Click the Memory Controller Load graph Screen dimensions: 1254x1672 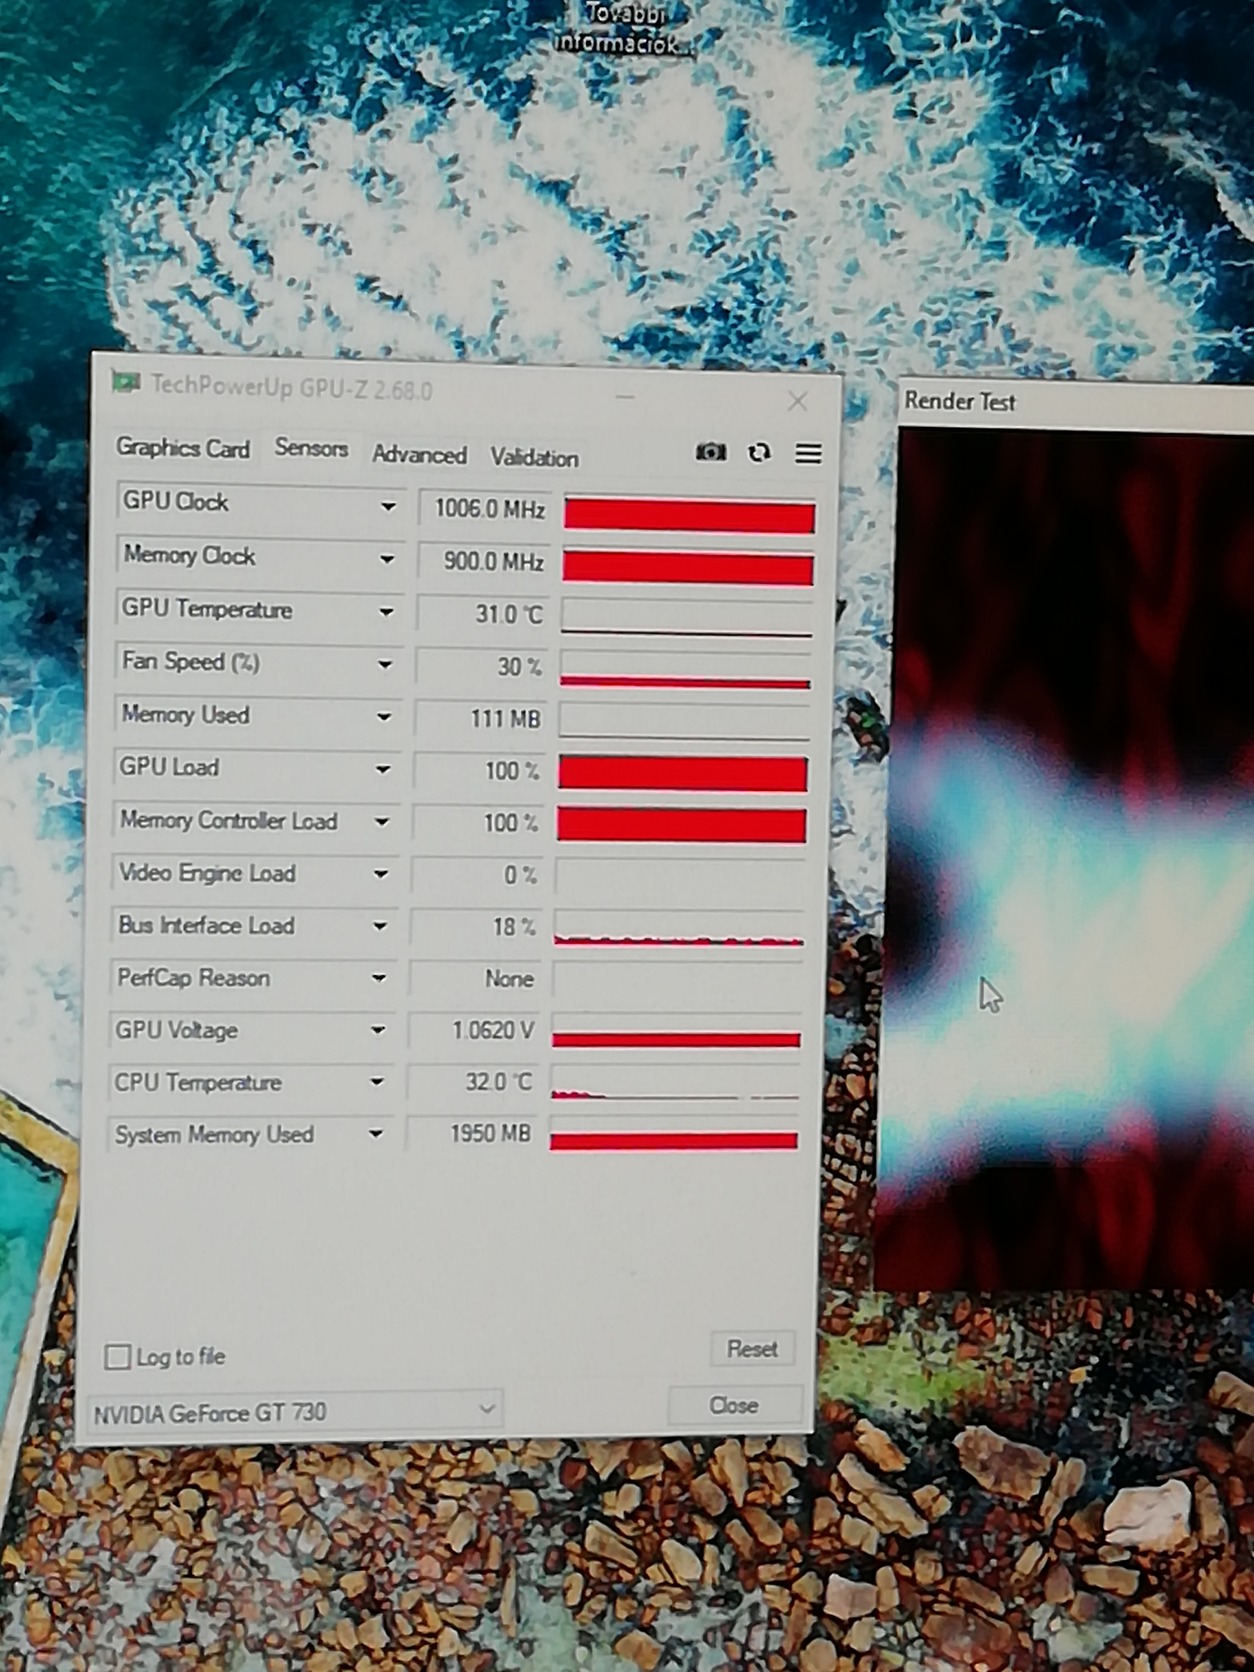click(x=681, y=826)
